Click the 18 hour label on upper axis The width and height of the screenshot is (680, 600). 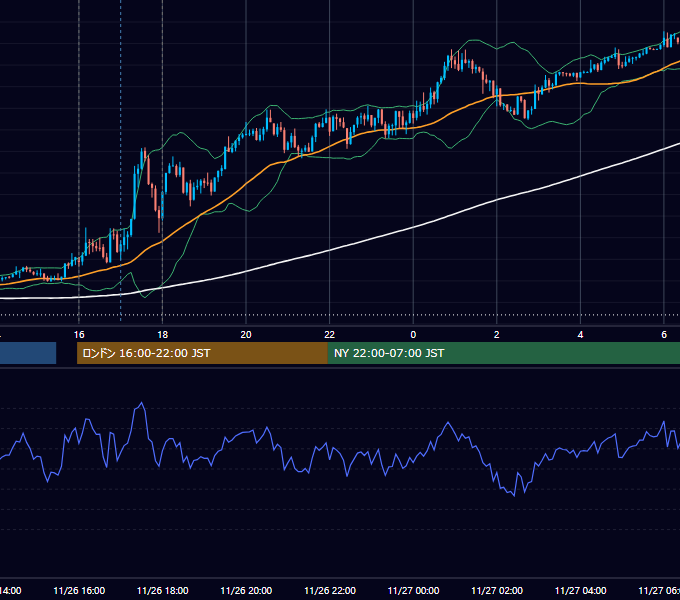point(162,335)
